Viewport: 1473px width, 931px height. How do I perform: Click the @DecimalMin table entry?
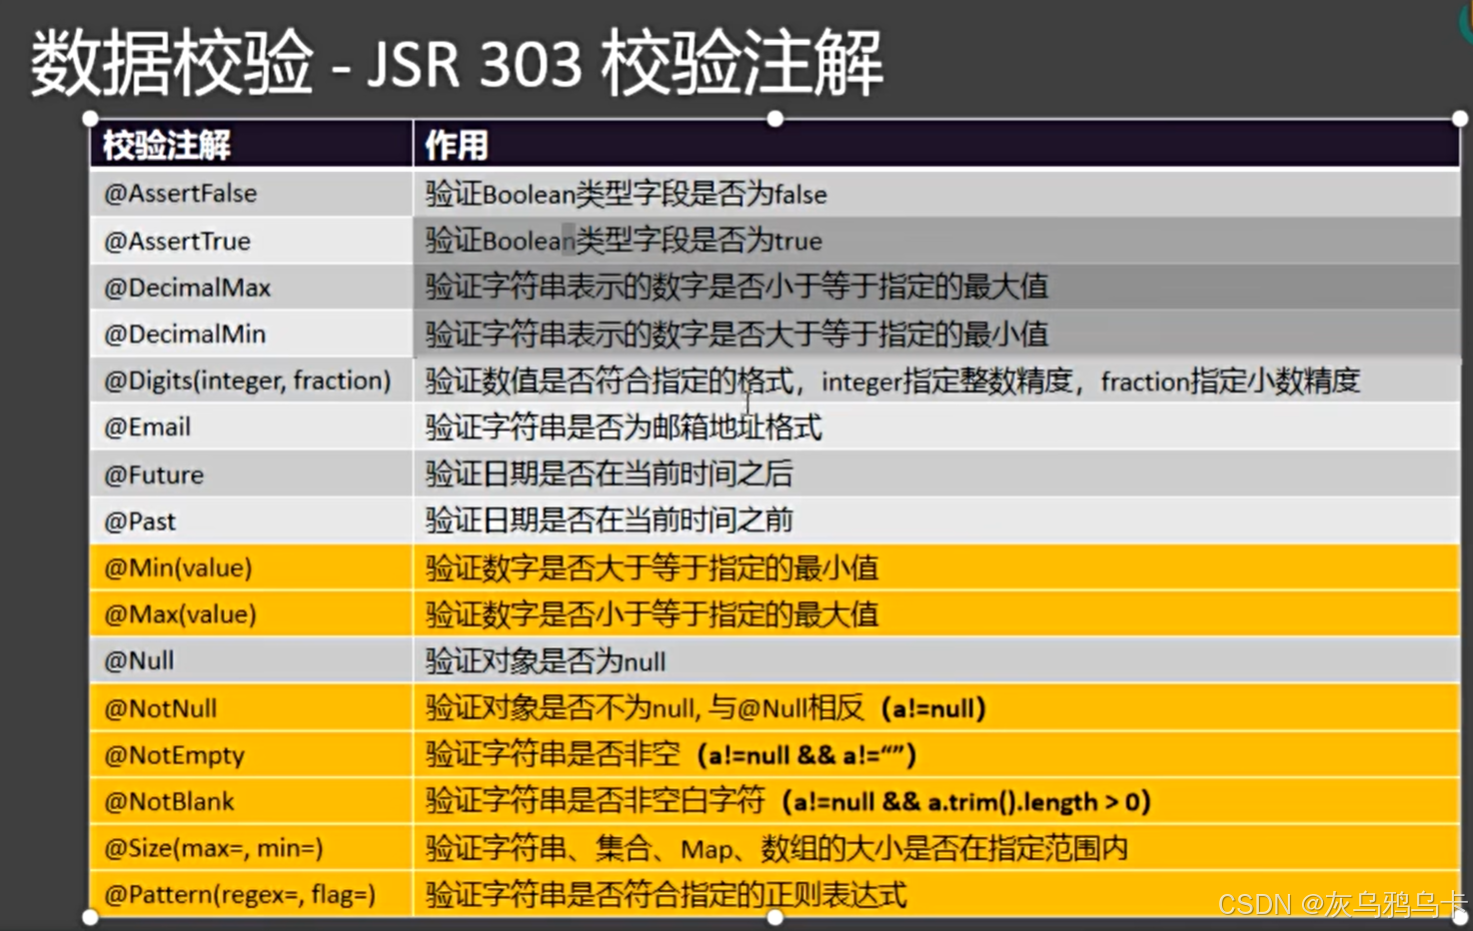point(184,333)
